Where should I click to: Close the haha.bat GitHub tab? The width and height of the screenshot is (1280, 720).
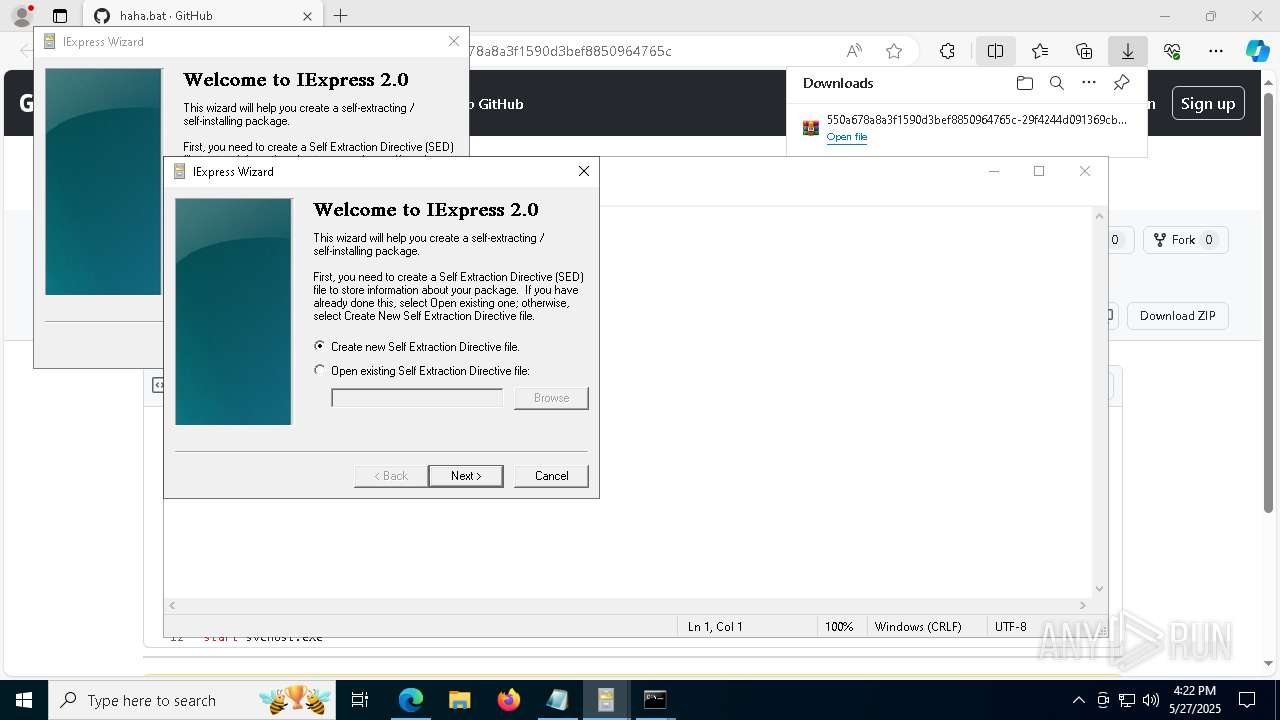coord(307,16)
